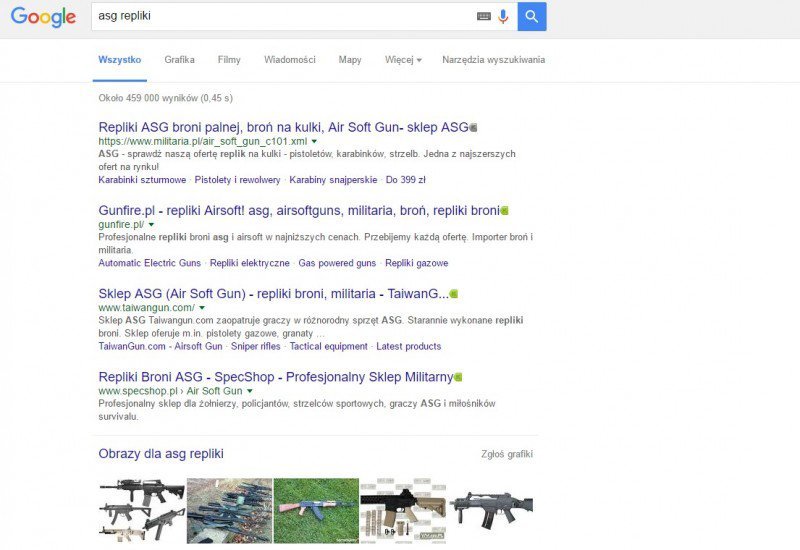The height and width of the screenshot is (550, 800).
Task: Open dropdown arrow next to www.taiwangun.com/ URL
Action: 202,308
